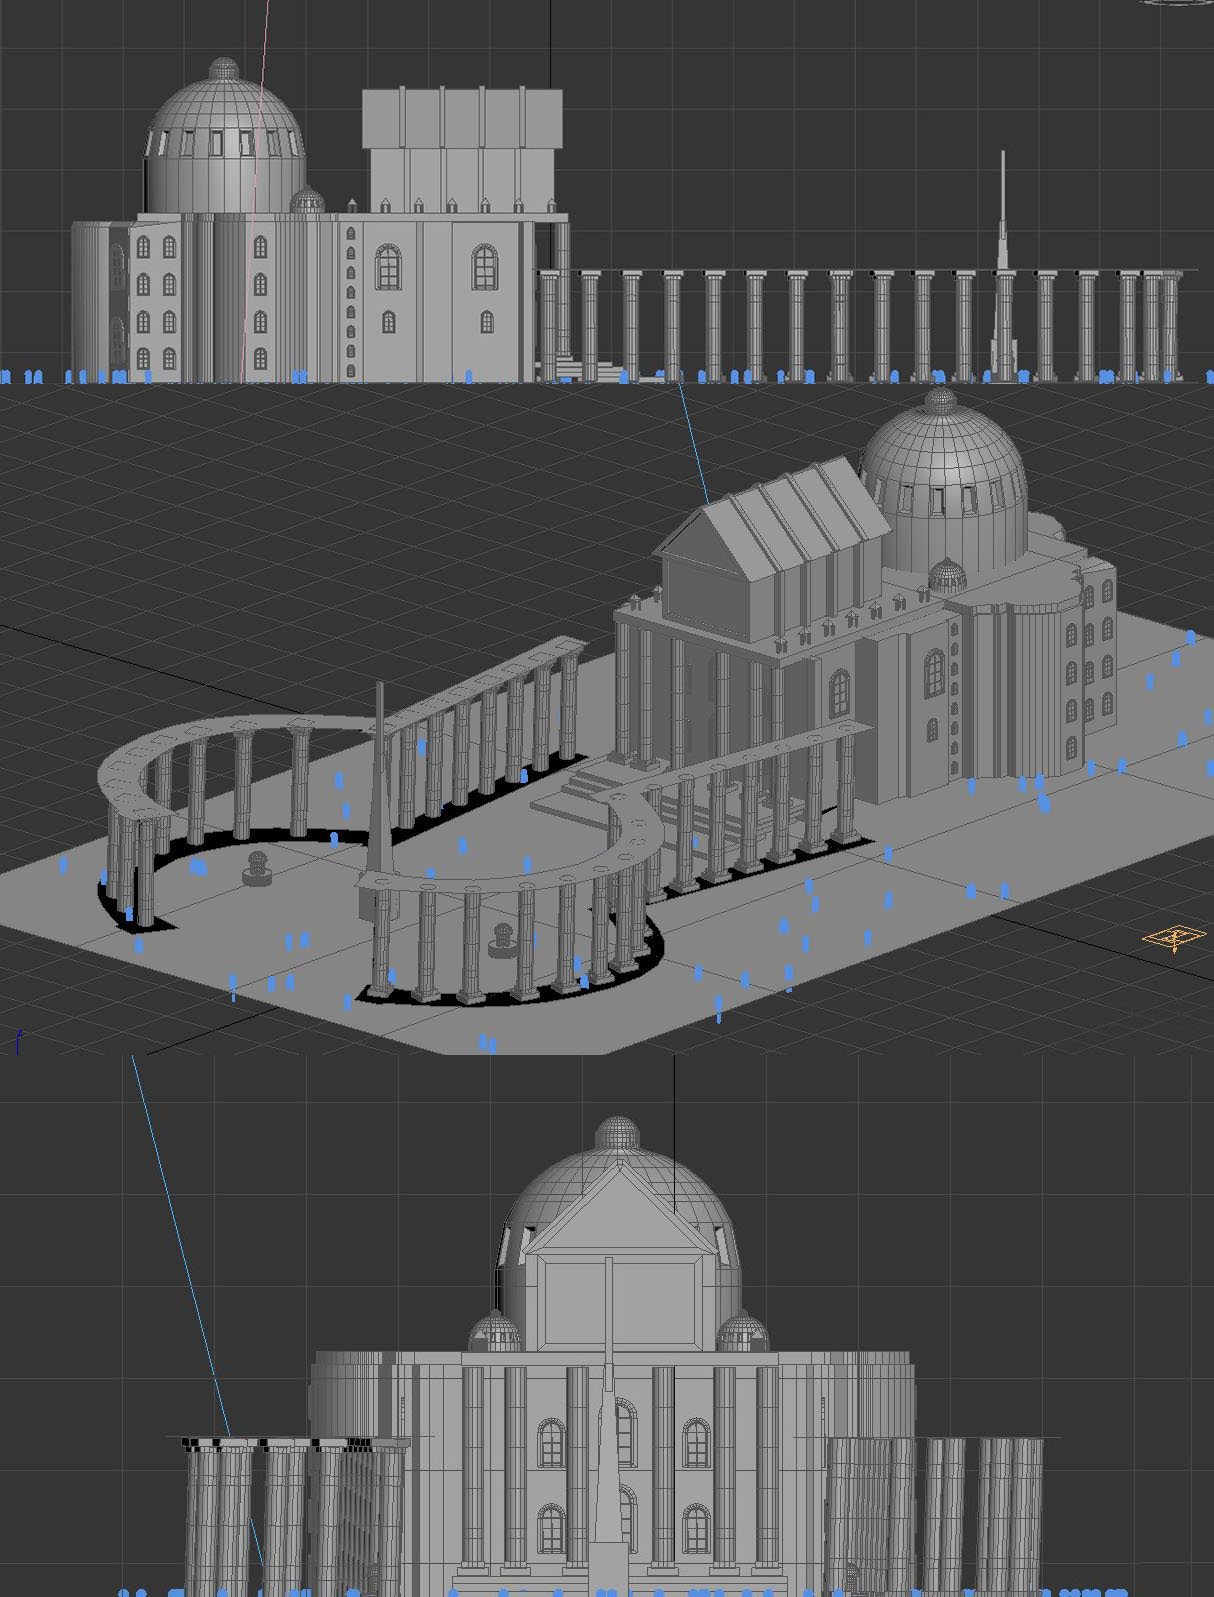
Task: Select the orange helper object in perspective view
Action: point(1174,938)
